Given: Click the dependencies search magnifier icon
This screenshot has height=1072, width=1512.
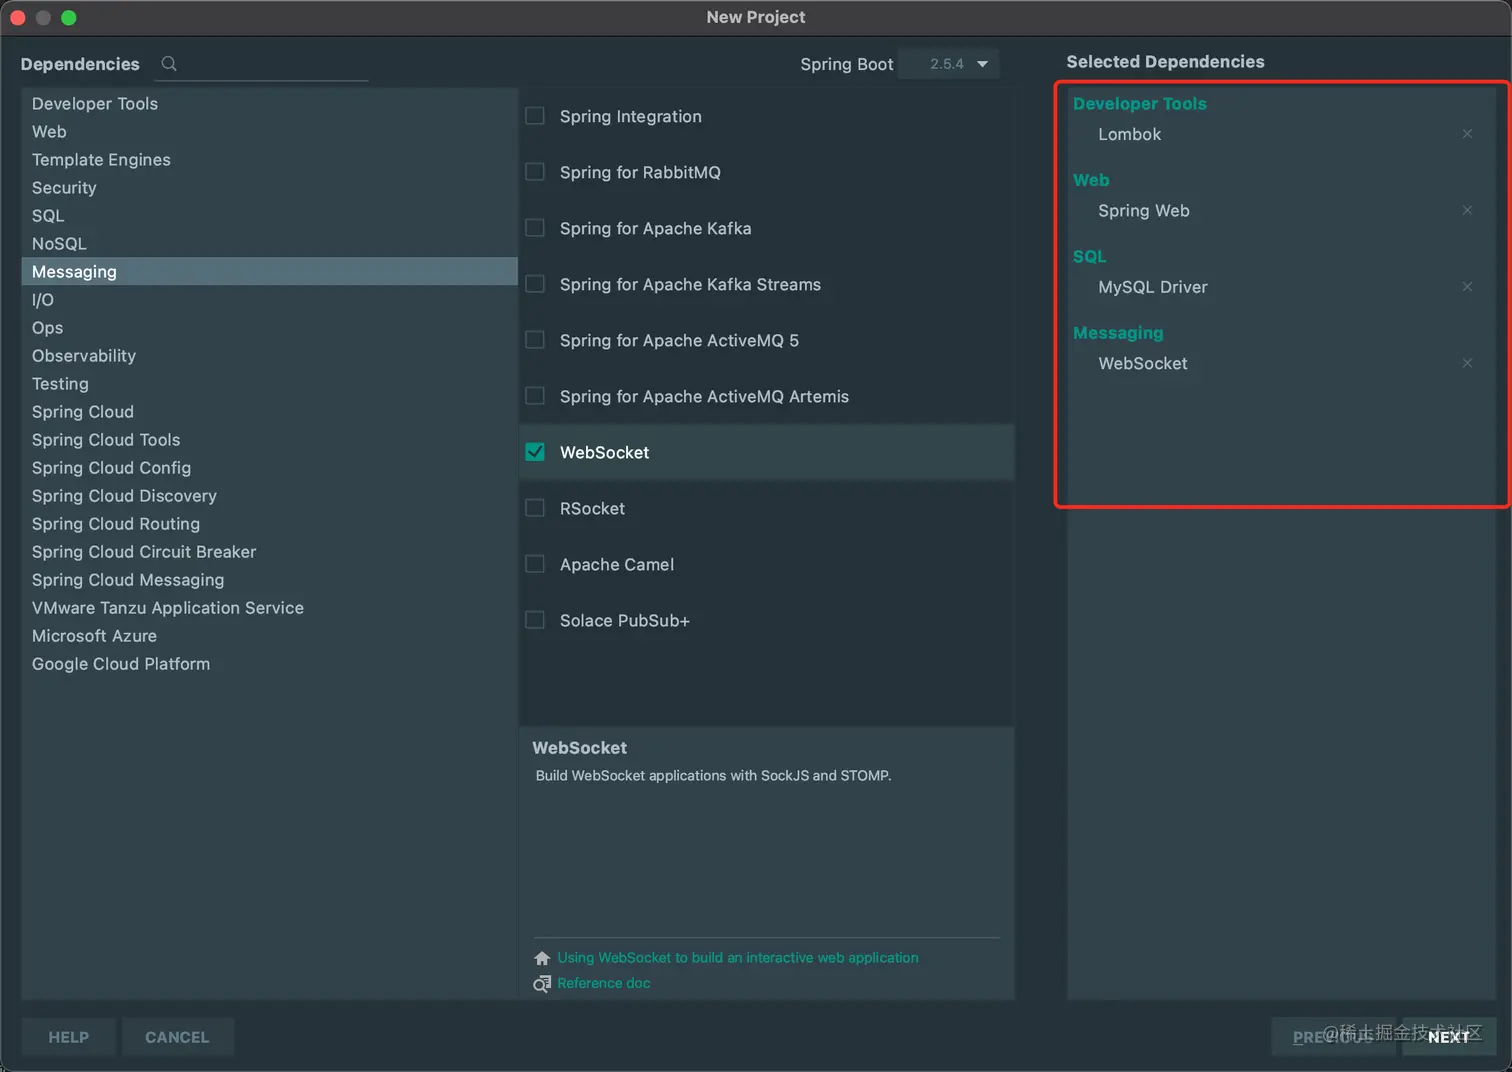Looking at the screenshot, I should (169, 64).
